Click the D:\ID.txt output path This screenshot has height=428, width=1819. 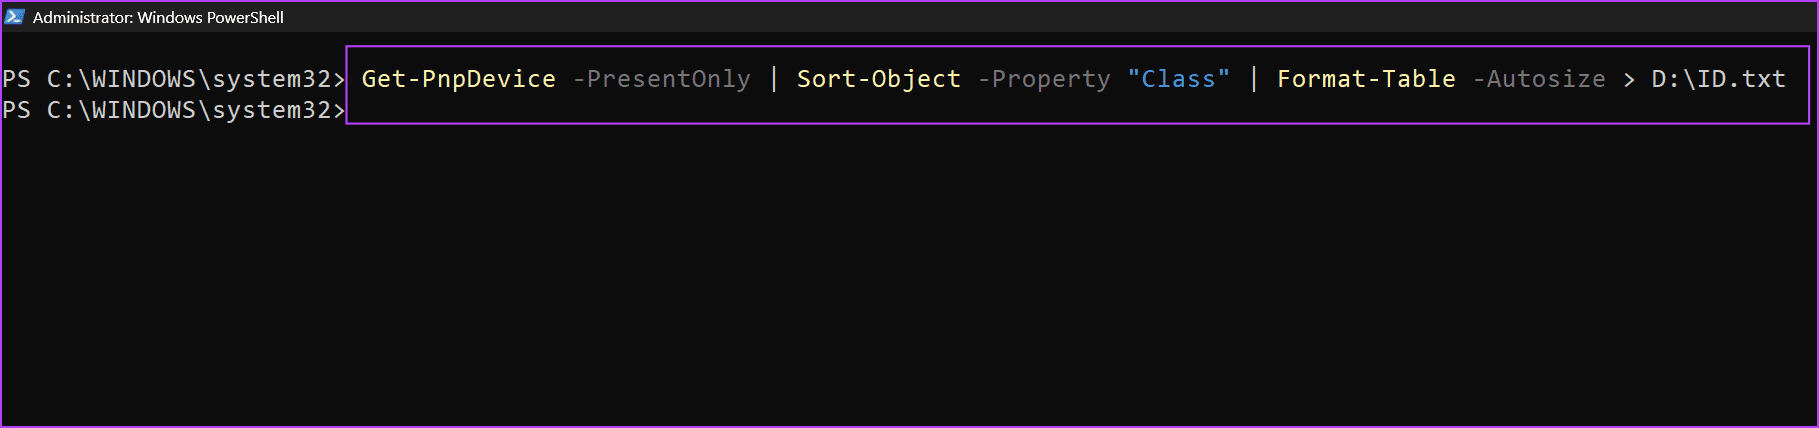point(1718,79)
